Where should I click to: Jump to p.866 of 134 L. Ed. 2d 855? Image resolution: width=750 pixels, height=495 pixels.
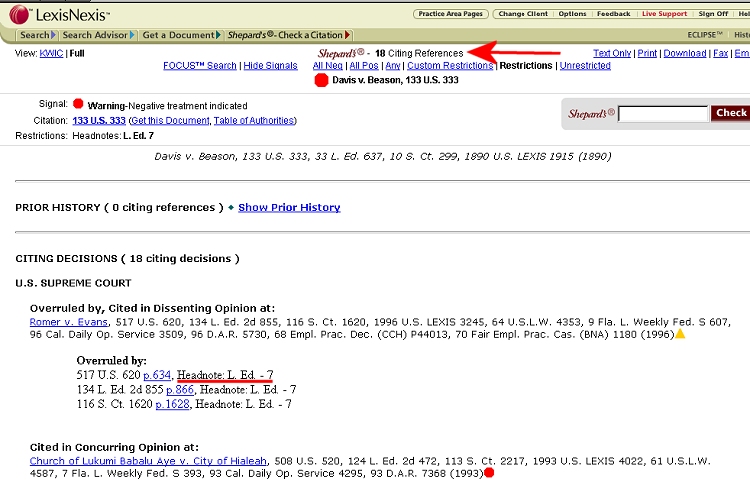point(180,390)
